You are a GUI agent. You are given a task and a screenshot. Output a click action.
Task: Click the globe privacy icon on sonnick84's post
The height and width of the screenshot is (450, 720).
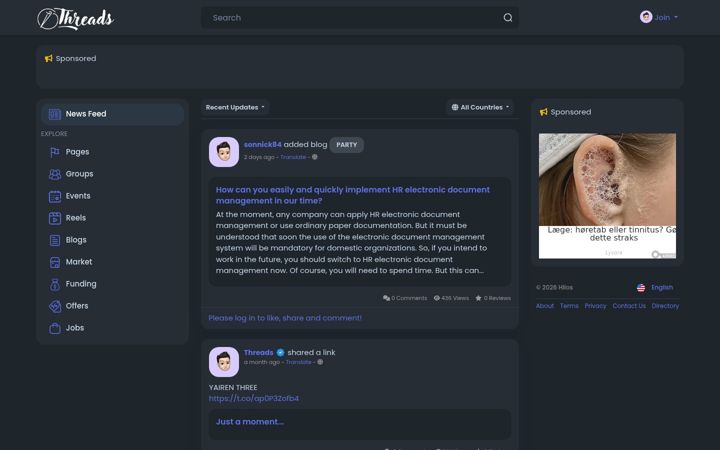315,157
